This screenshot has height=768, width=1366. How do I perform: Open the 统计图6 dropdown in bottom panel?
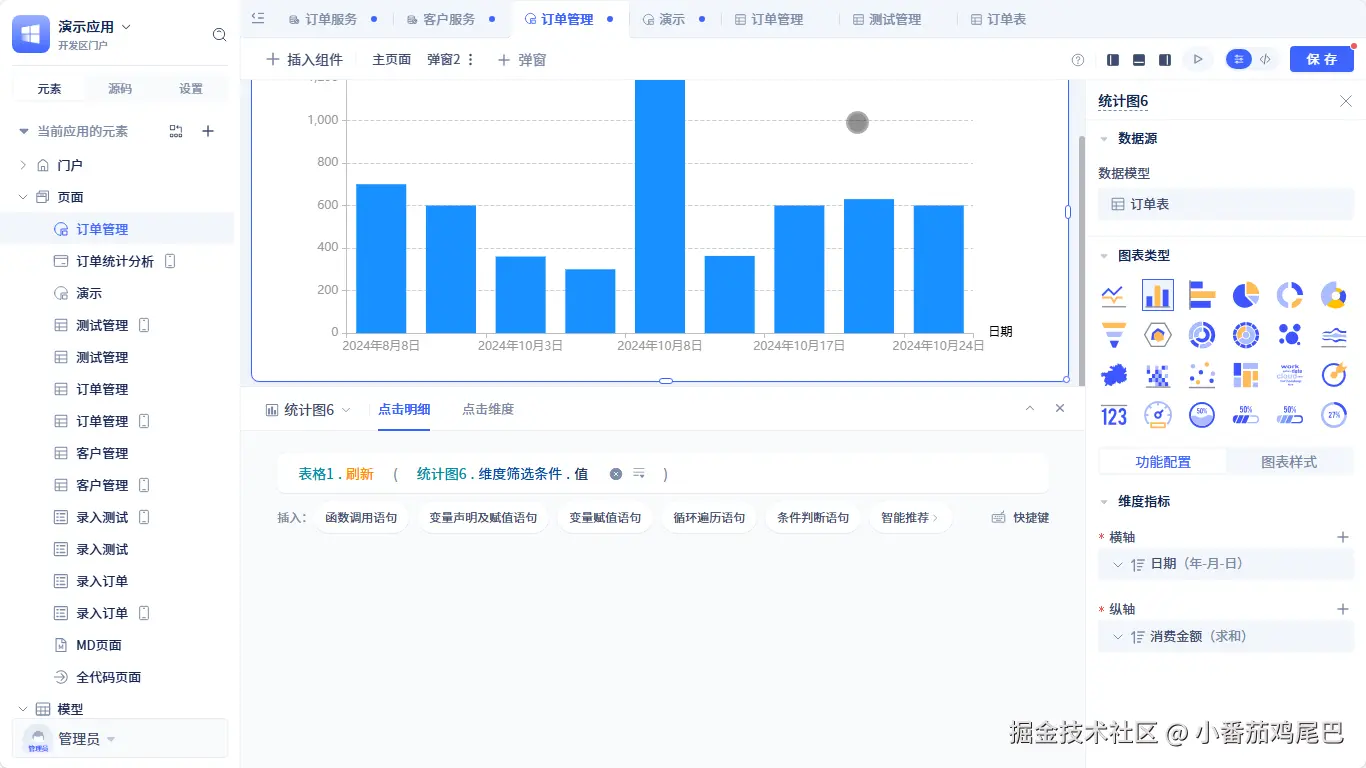[347, 410]
